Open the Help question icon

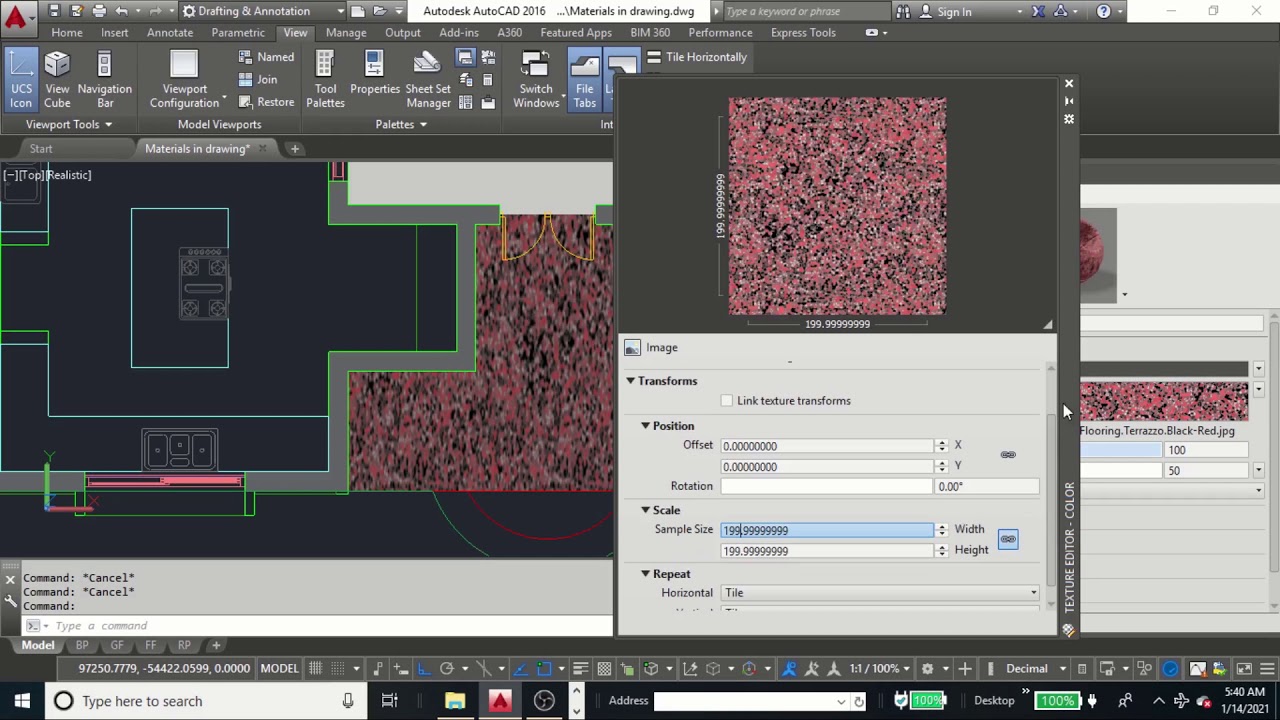tap(1103, 11)
